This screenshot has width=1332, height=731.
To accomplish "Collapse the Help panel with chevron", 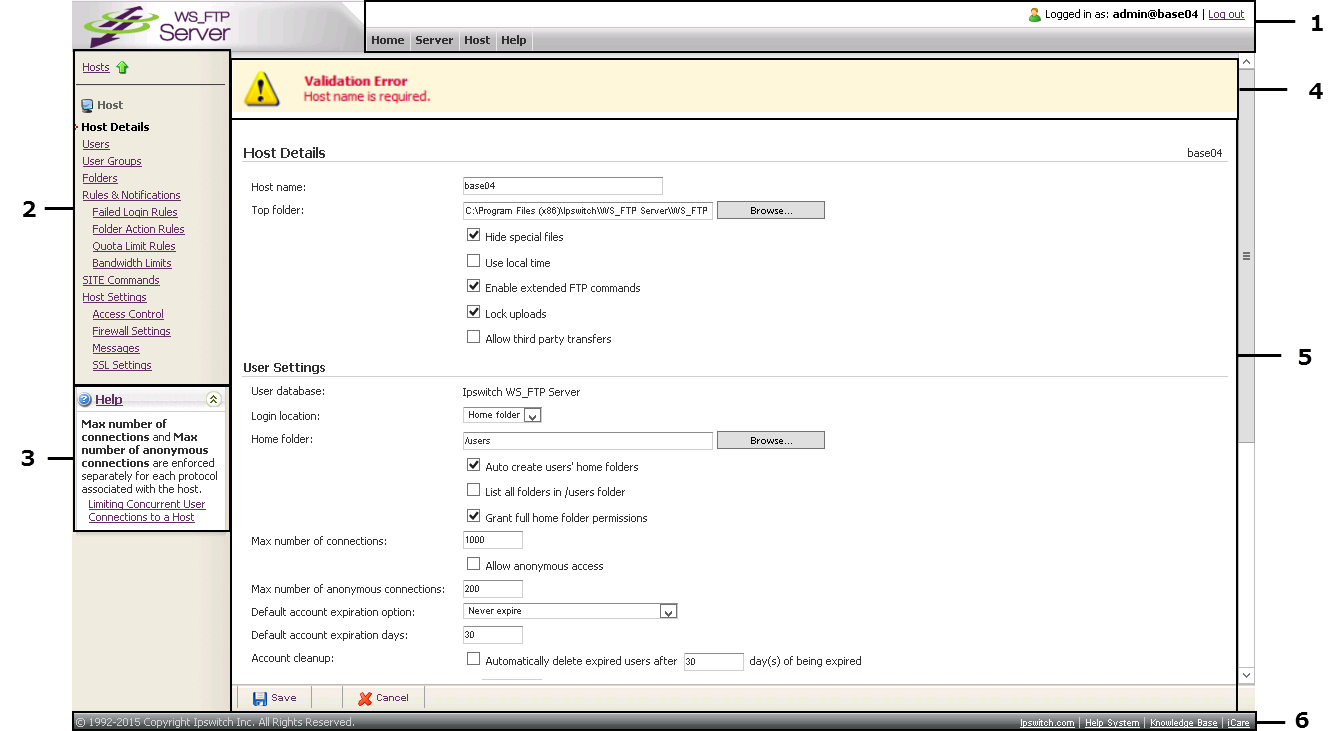I will pos(213,400).
